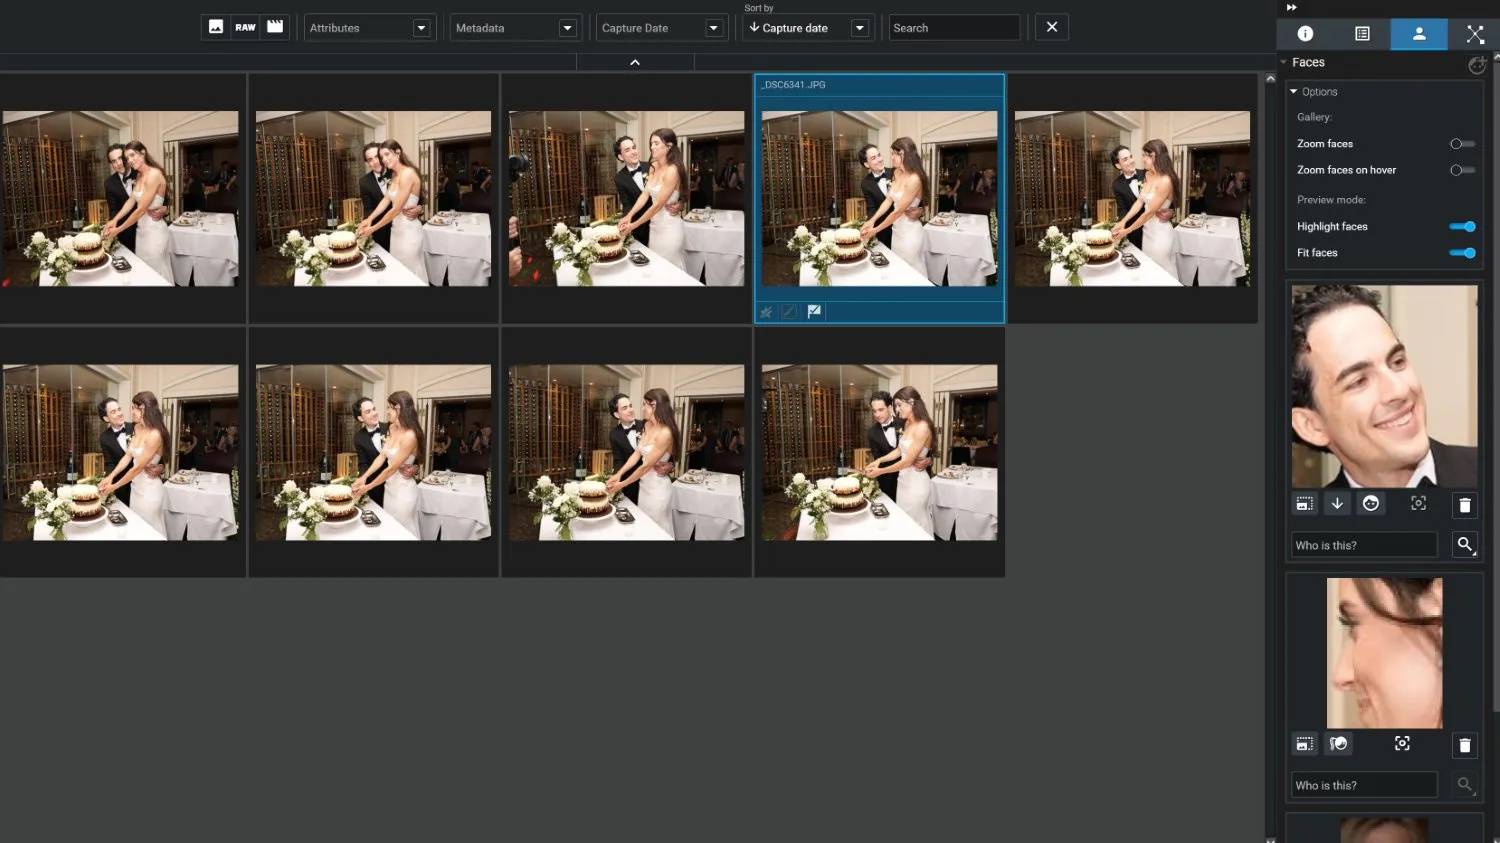The width and height of the screenshot is (1500, 843).
Task: Open the Metadata sidebar tab
Action: (1362, 33)
